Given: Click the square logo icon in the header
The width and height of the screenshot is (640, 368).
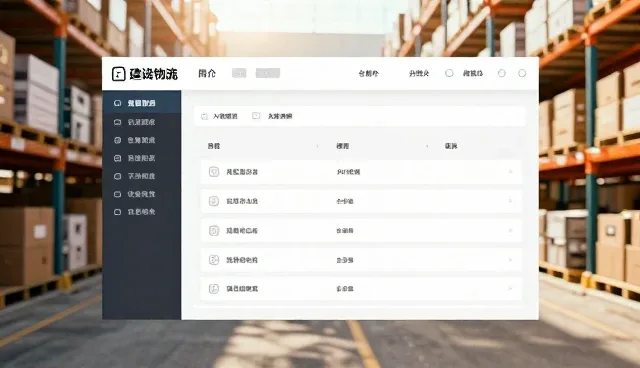Looking at the screenshot, I should tap(118, 74).
